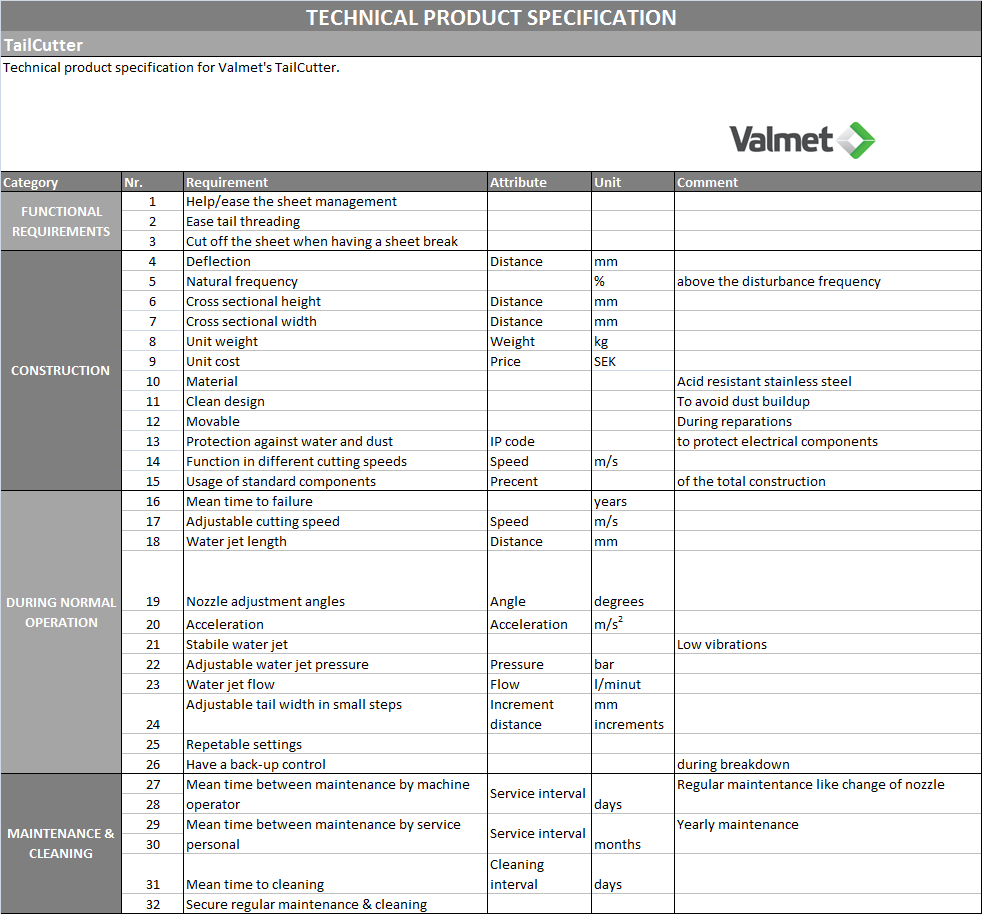Click 'Ease tail threading' requirement
The image size is (982, 914).
[x=335, y=222]
